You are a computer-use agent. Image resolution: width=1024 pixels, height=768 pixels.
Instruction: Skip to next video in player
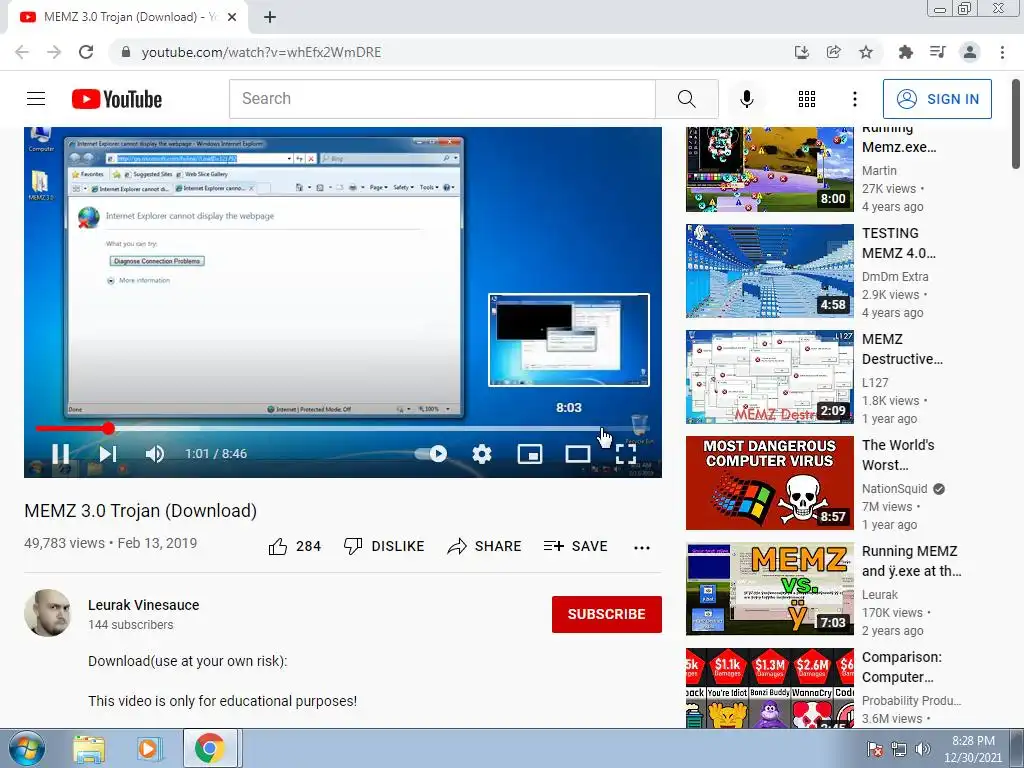[108, 453]
